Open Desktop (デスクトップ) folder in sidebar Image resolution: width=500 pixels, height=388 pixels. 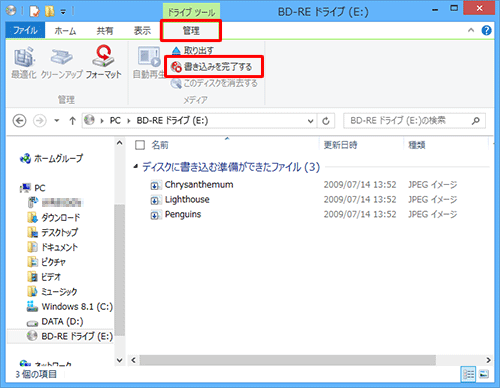coord(53,232)
